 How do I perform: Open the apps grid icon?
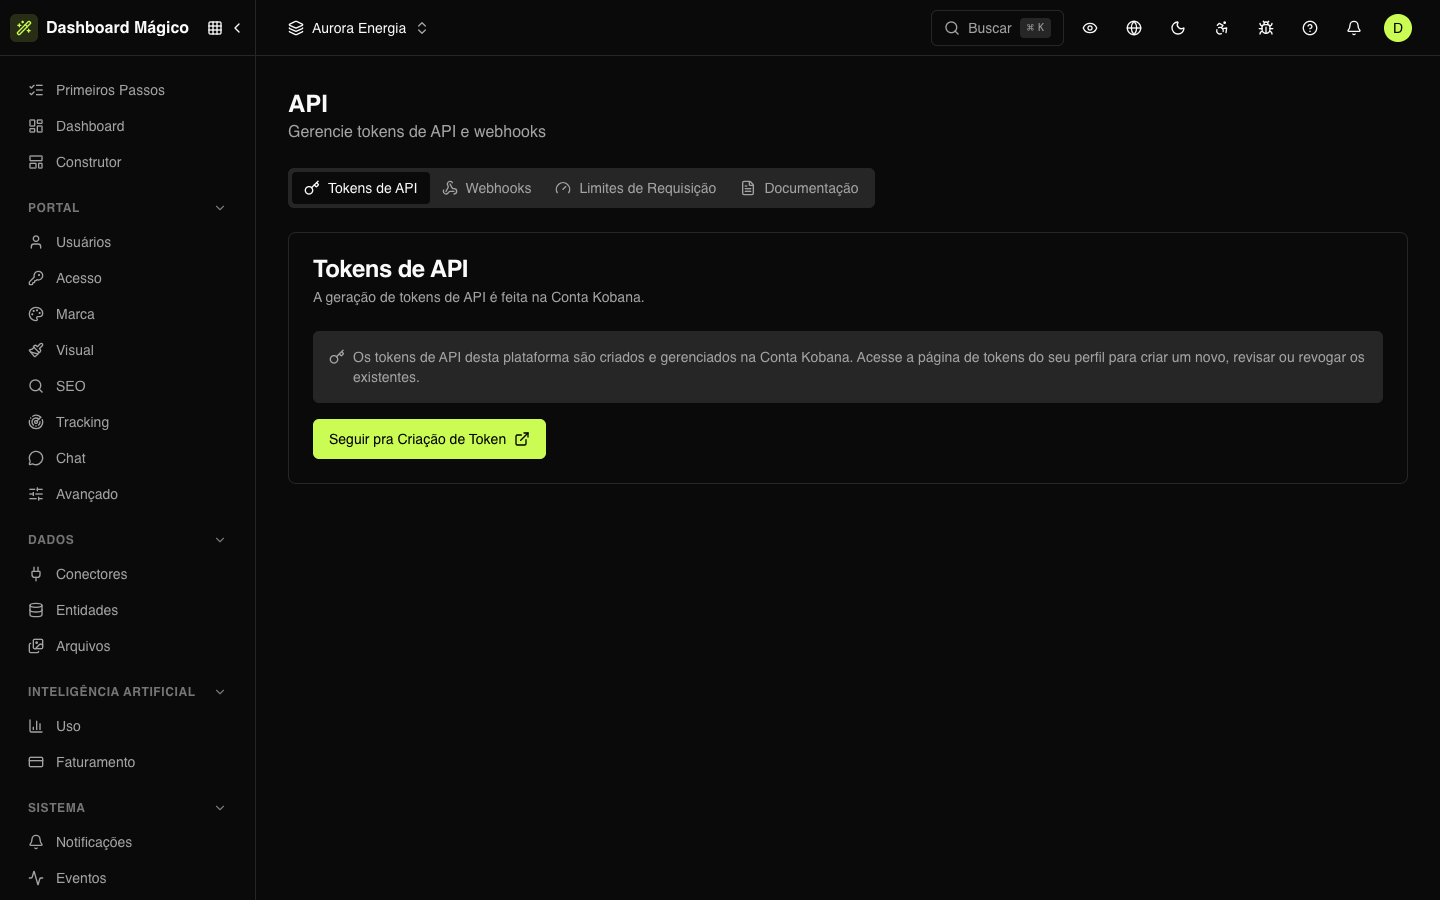click(x=215, y=28)
